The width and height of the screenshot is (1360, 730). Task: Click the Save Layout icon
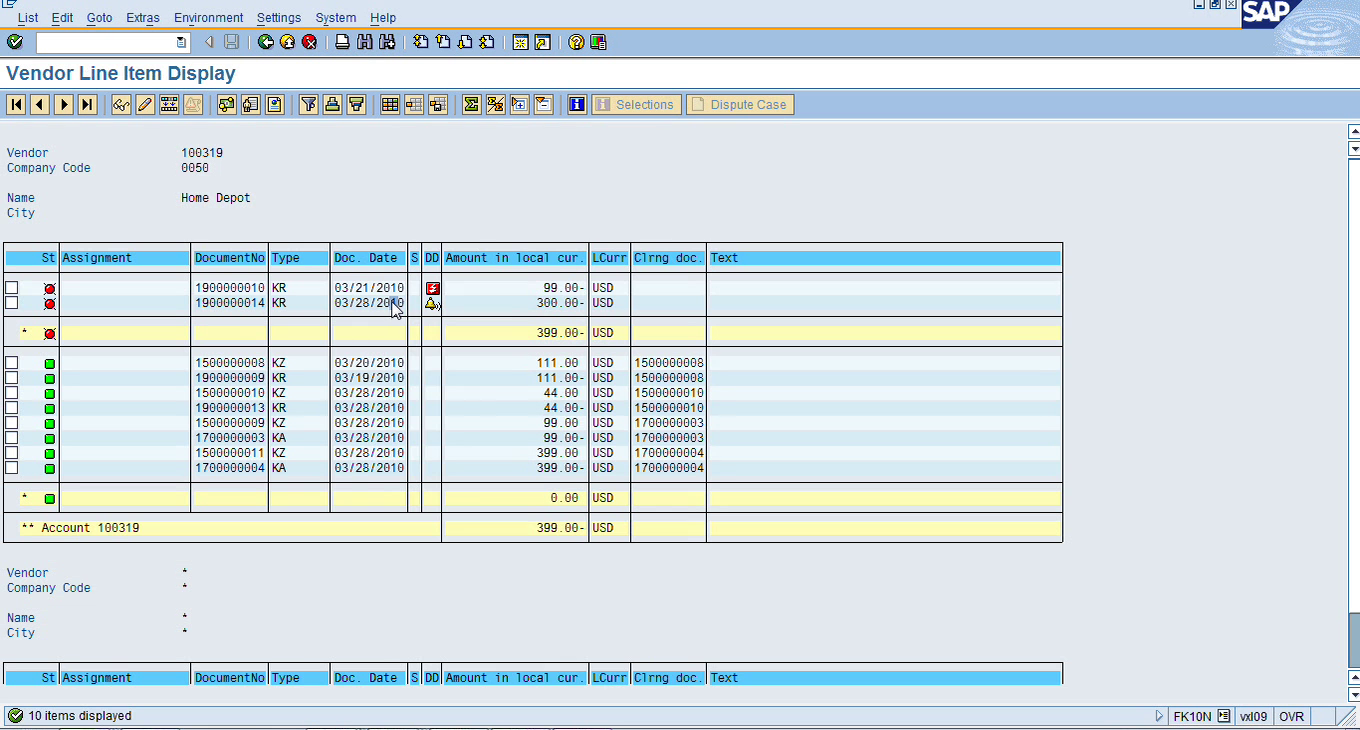tap(438, 104)
